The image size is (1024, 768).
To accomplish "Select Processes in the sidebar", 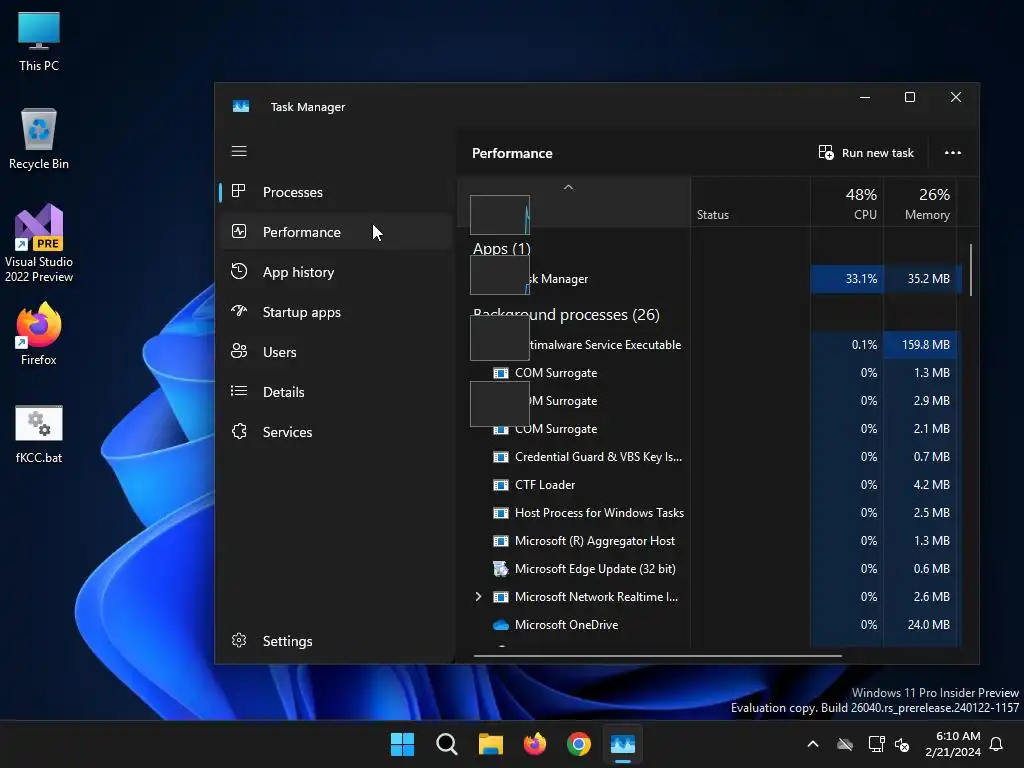I will pos(335,192).
